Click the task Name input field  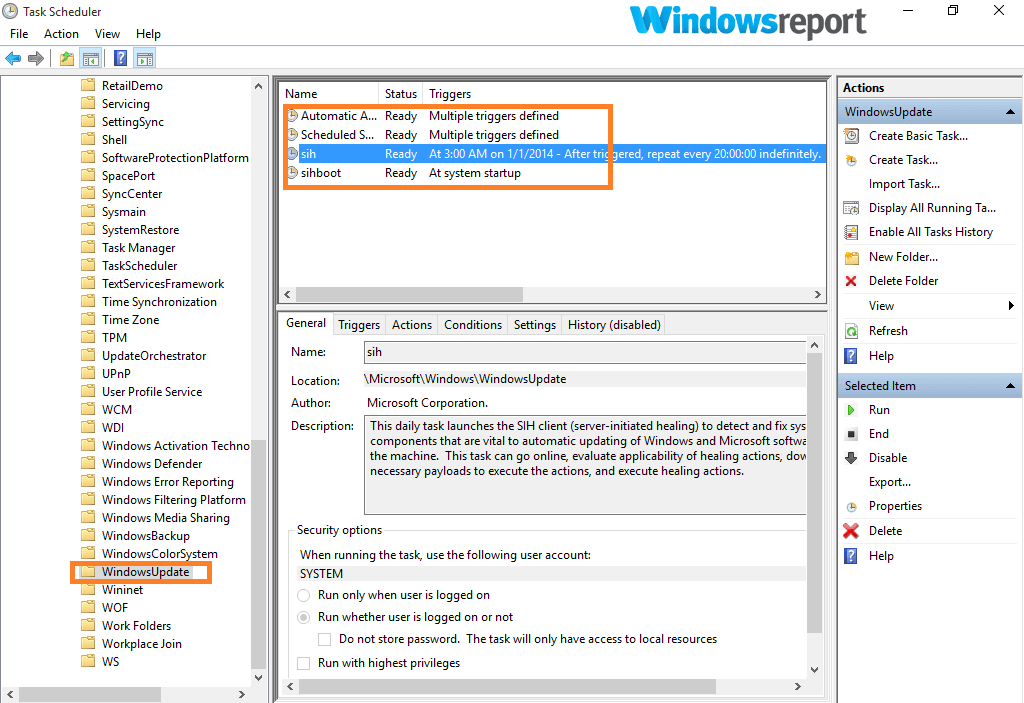click(x=584, y=352)
